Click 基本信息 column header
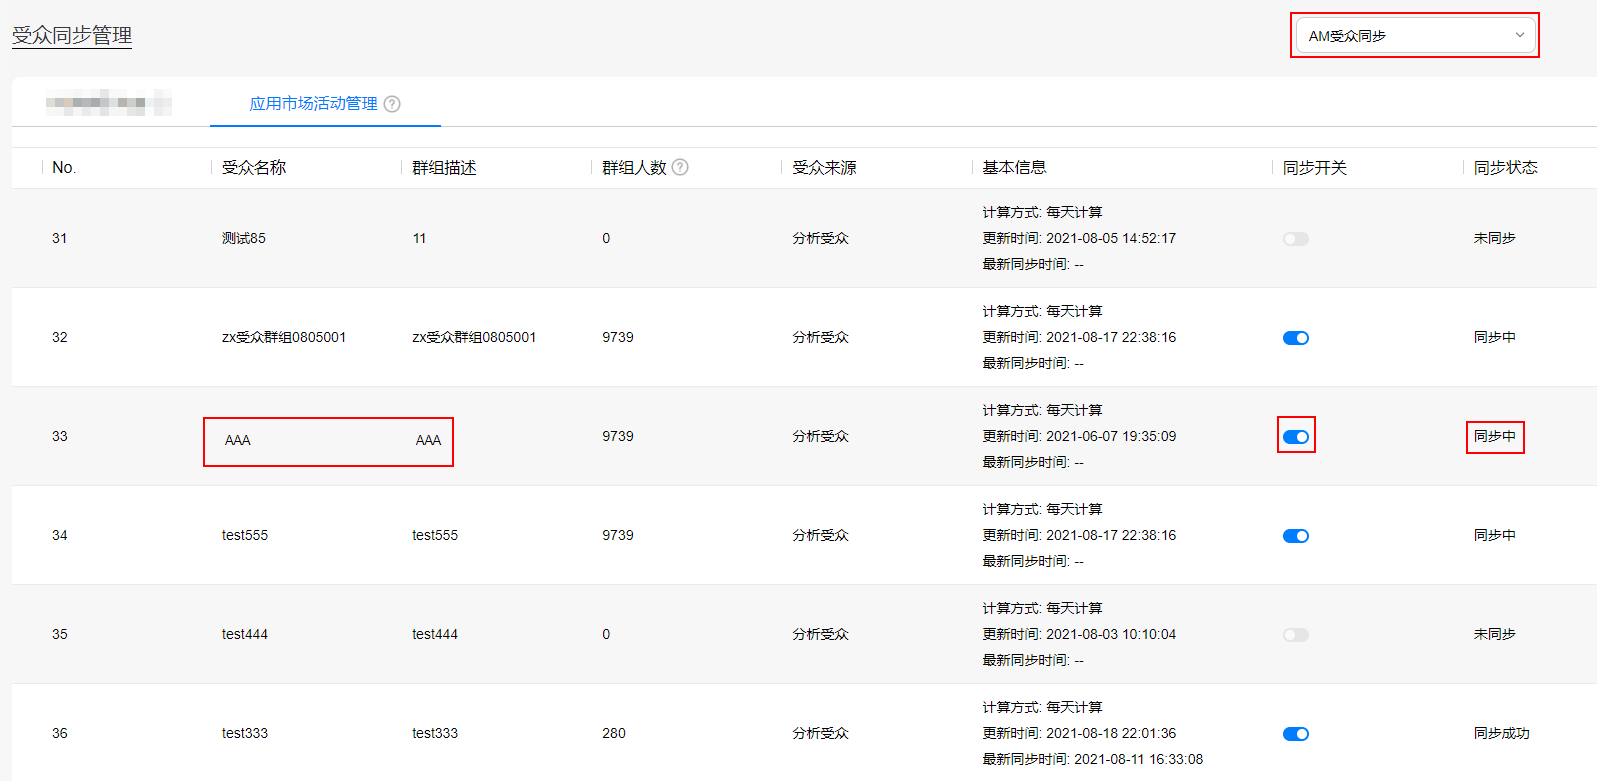Screen dimensions: 1597x781 coord(1014,167)
